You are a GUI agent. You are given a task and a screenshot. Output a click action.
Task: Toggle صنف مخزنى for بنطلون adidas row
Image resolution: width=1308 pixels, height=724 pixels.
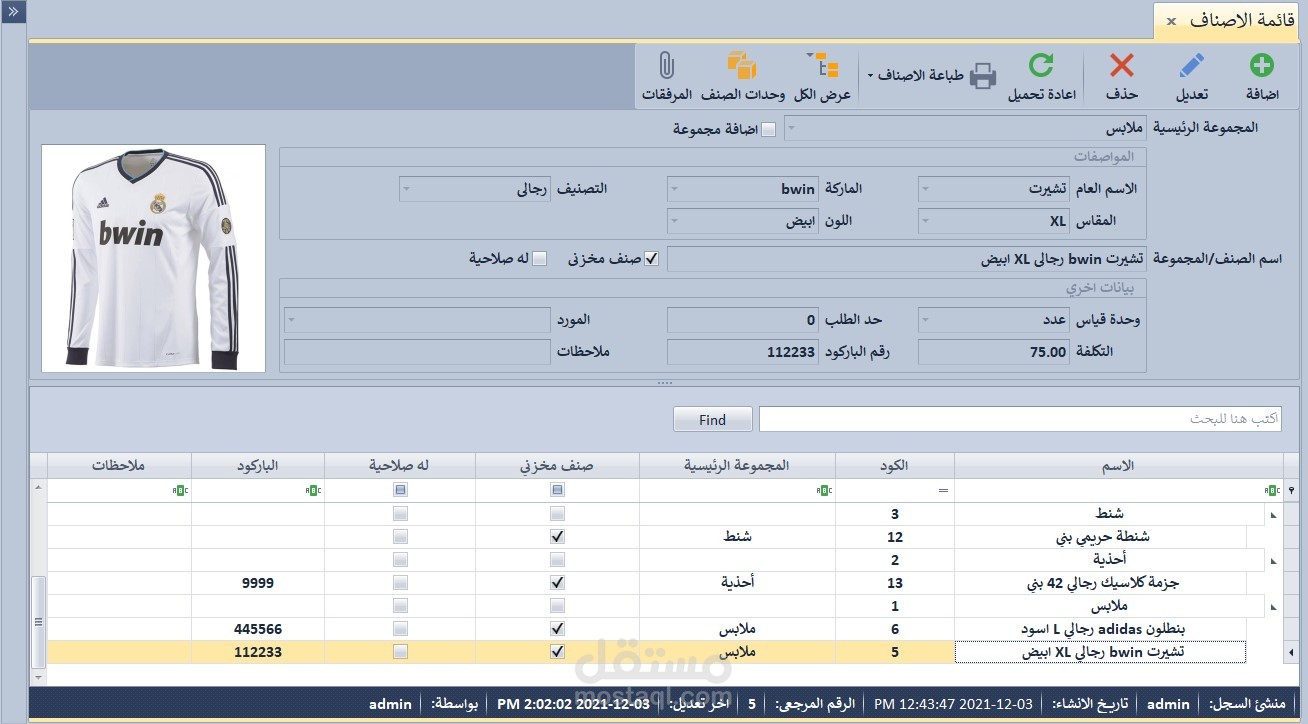[557, 629]
